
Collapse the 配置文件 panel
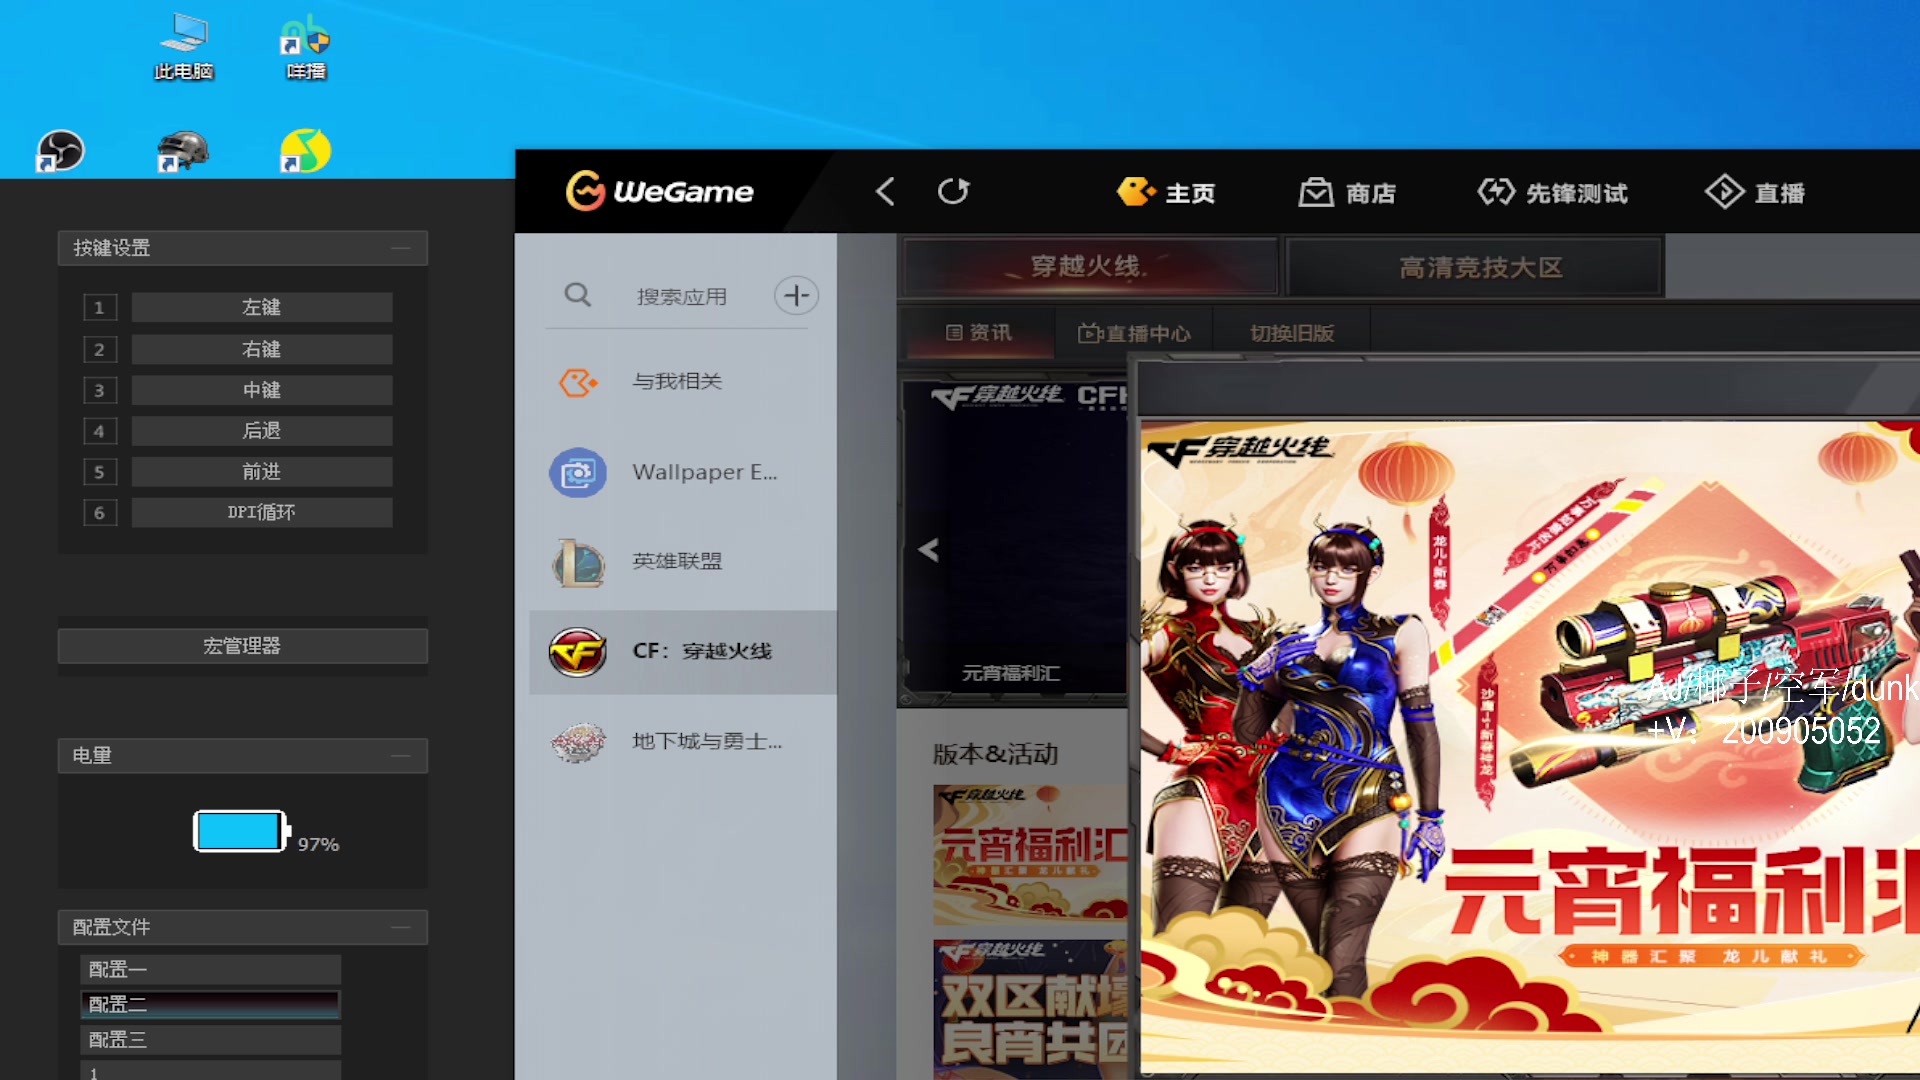coord(401,927)
